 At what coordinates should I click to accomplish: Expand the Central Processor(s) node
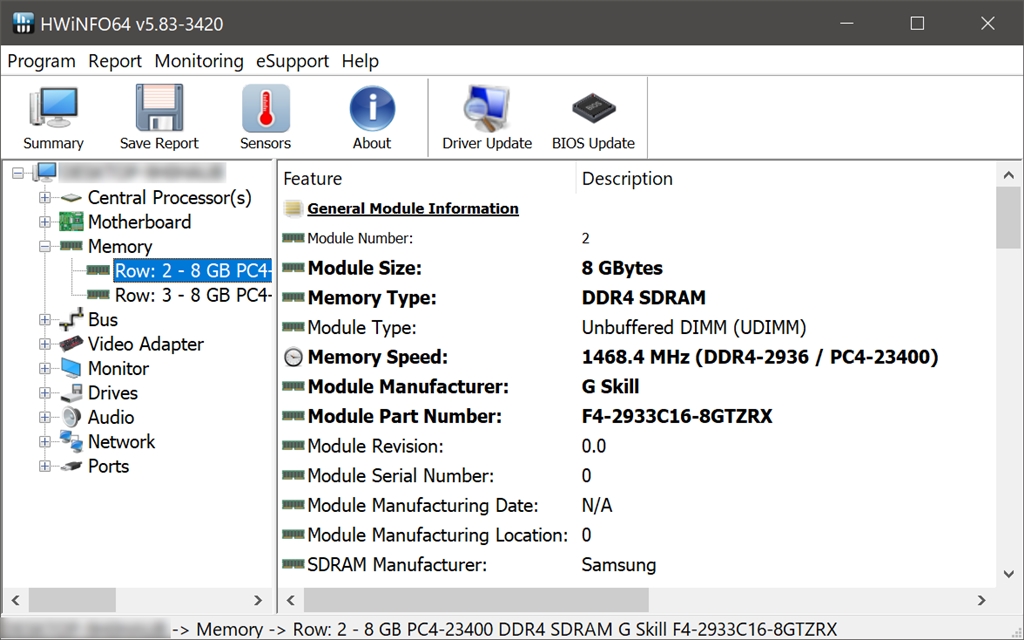45,198
